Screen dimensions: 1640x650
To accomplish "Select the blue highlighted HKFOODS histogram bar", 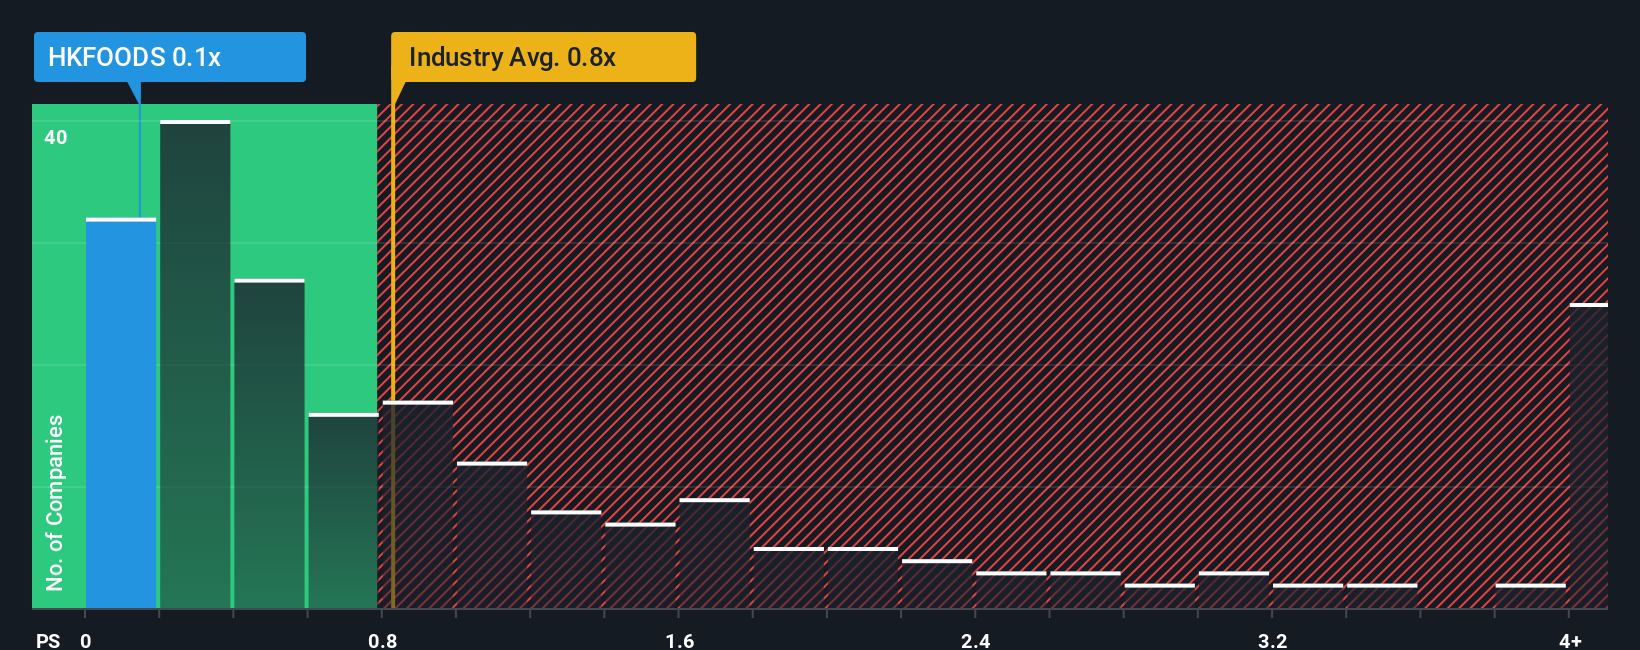I will pyautogui.click(x=121, y=413).
